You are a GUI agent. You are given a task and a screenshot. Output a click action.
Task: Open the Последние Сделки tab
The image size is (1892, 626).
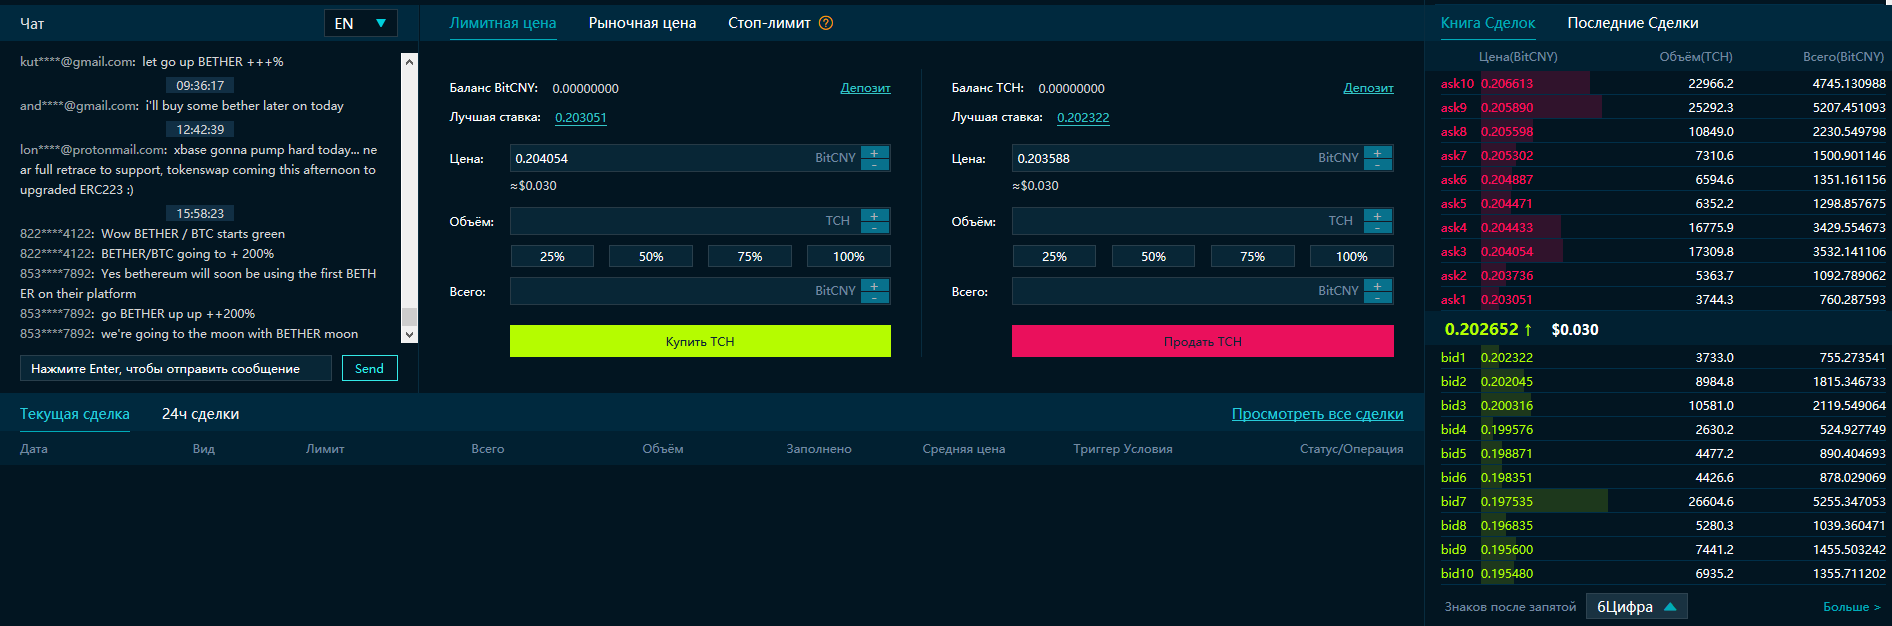point(1632,23)
